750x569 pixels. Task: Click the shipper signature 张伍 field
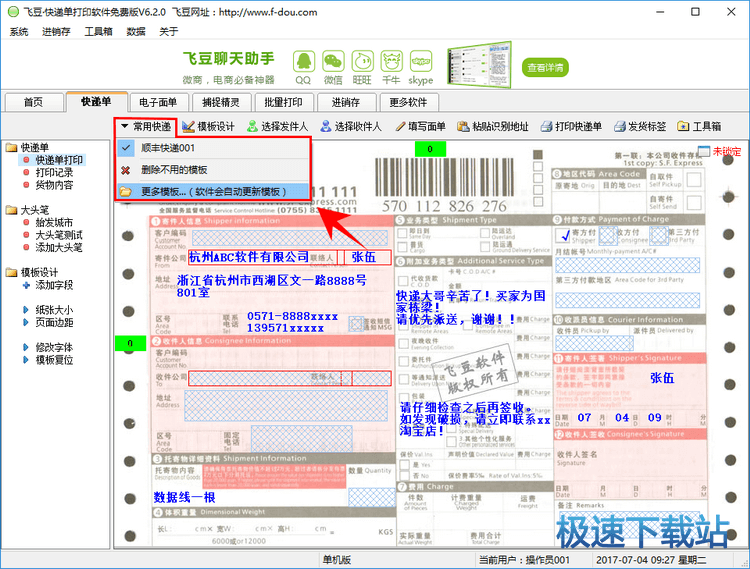[x=662, y=378]
